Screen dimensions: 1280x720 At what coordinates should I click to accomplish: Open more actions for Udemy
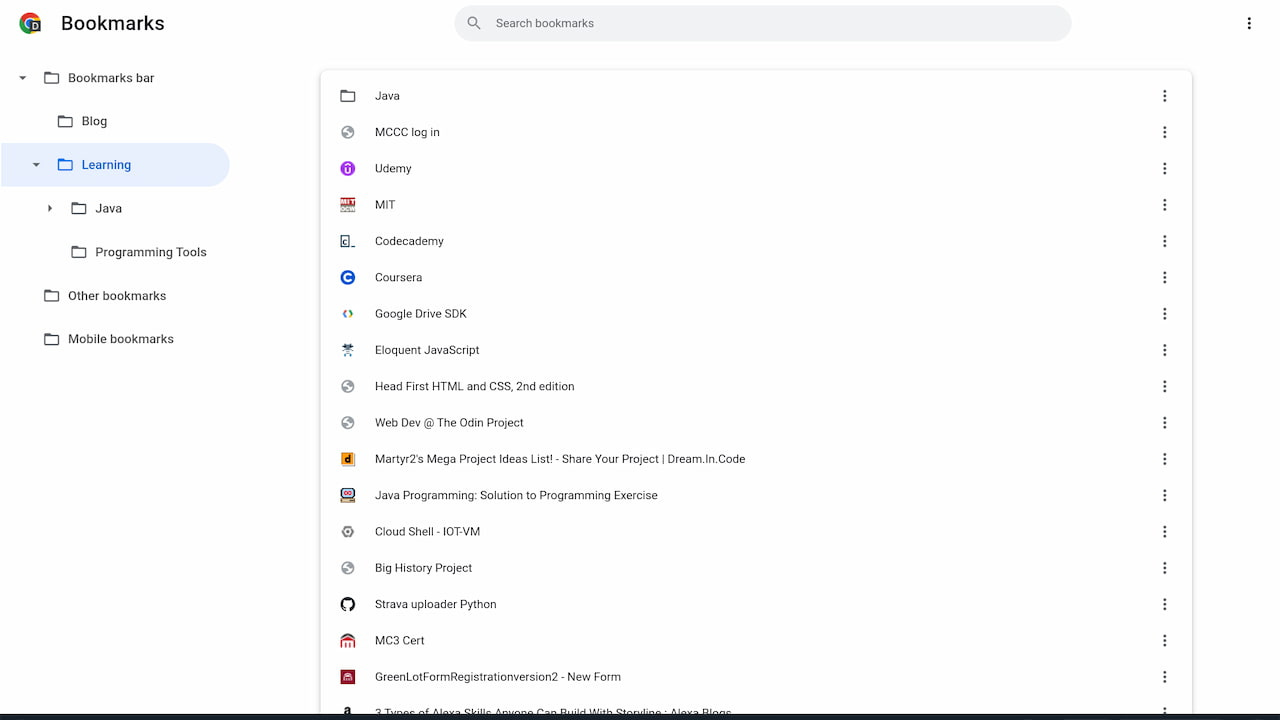click(1164, 168)
